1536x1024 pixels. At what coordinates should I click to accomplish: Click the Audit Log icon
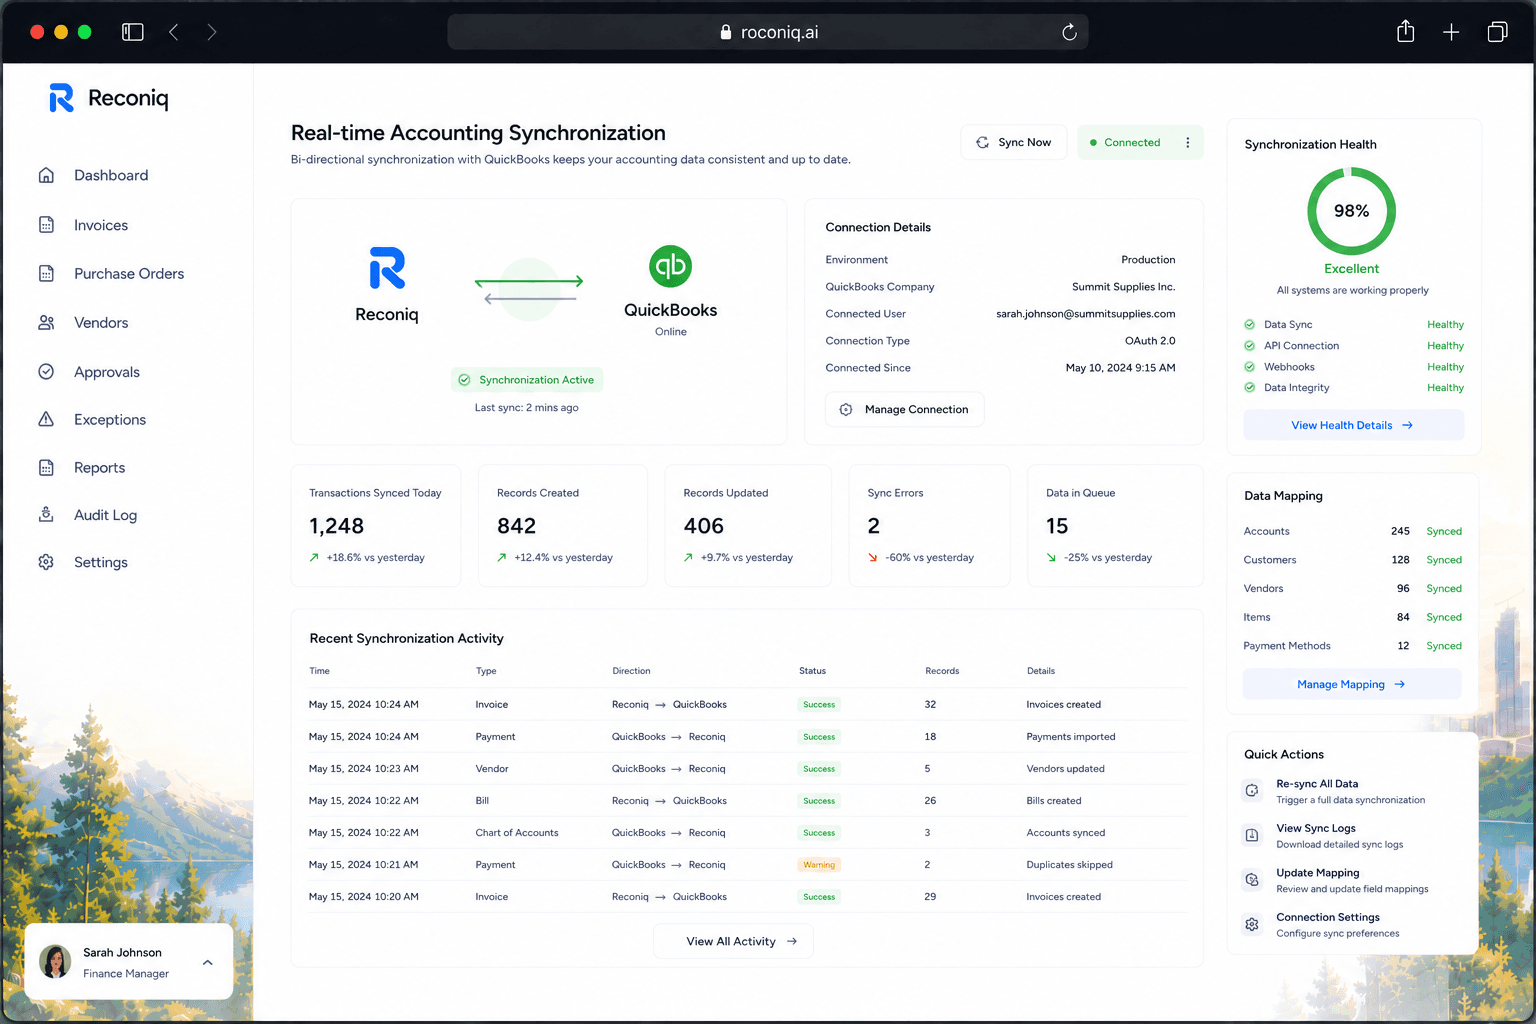[46, 514]
